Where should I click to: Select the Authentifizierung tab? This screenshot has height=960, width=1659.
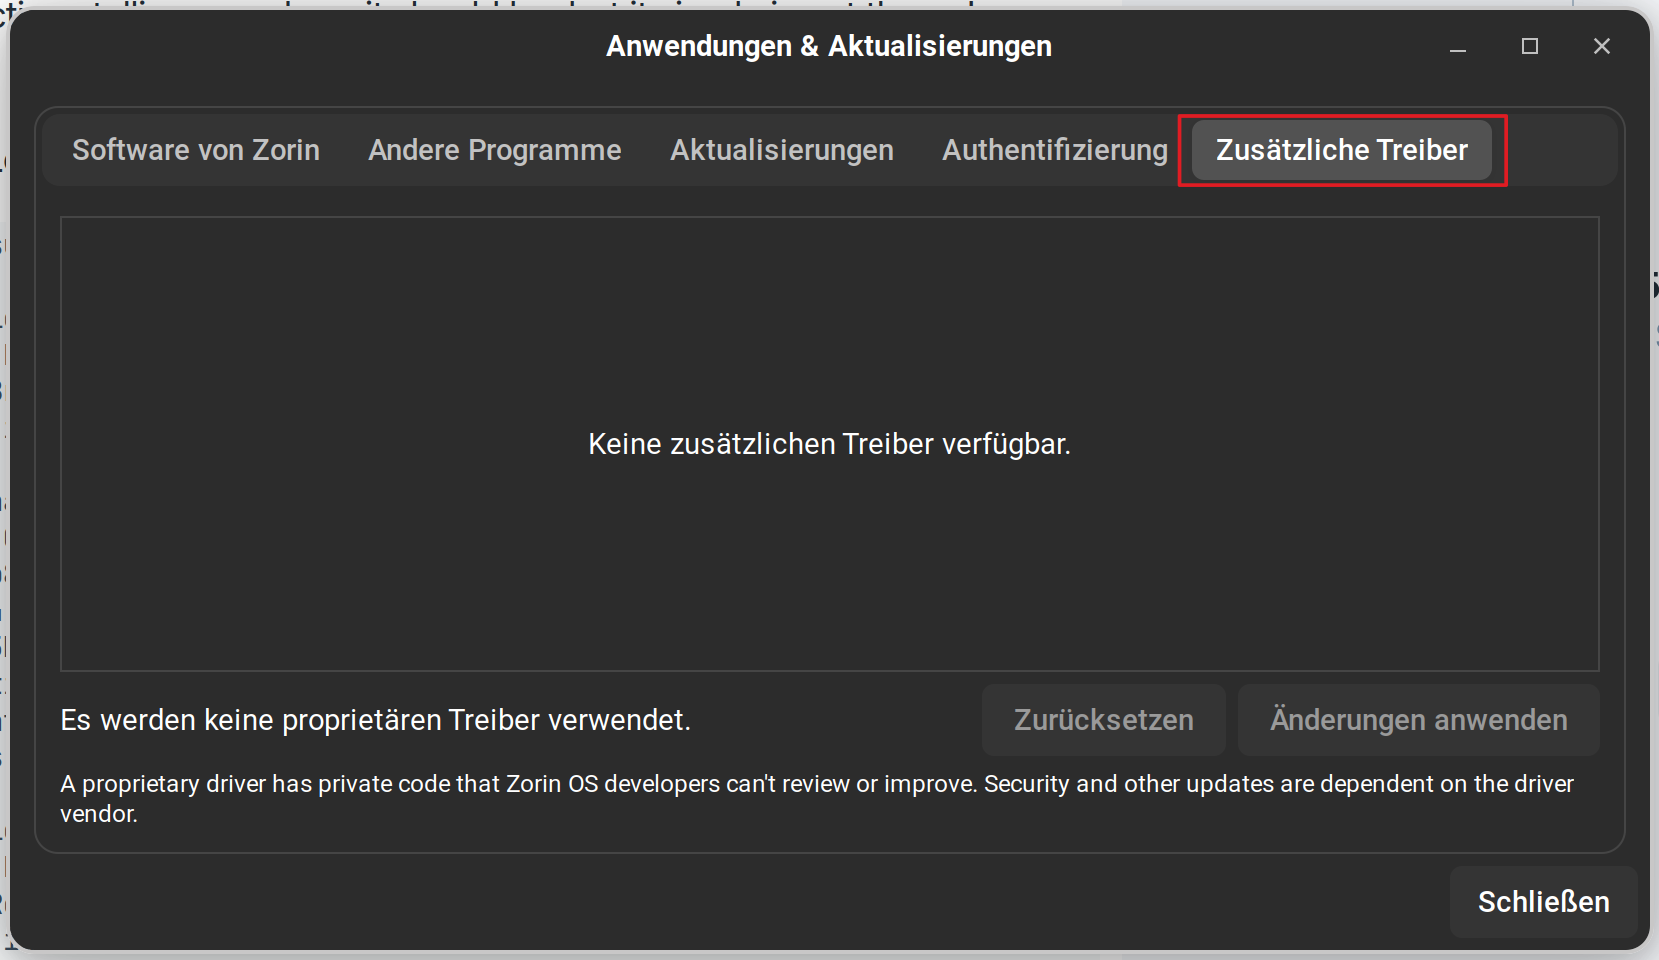point(1054,150)
